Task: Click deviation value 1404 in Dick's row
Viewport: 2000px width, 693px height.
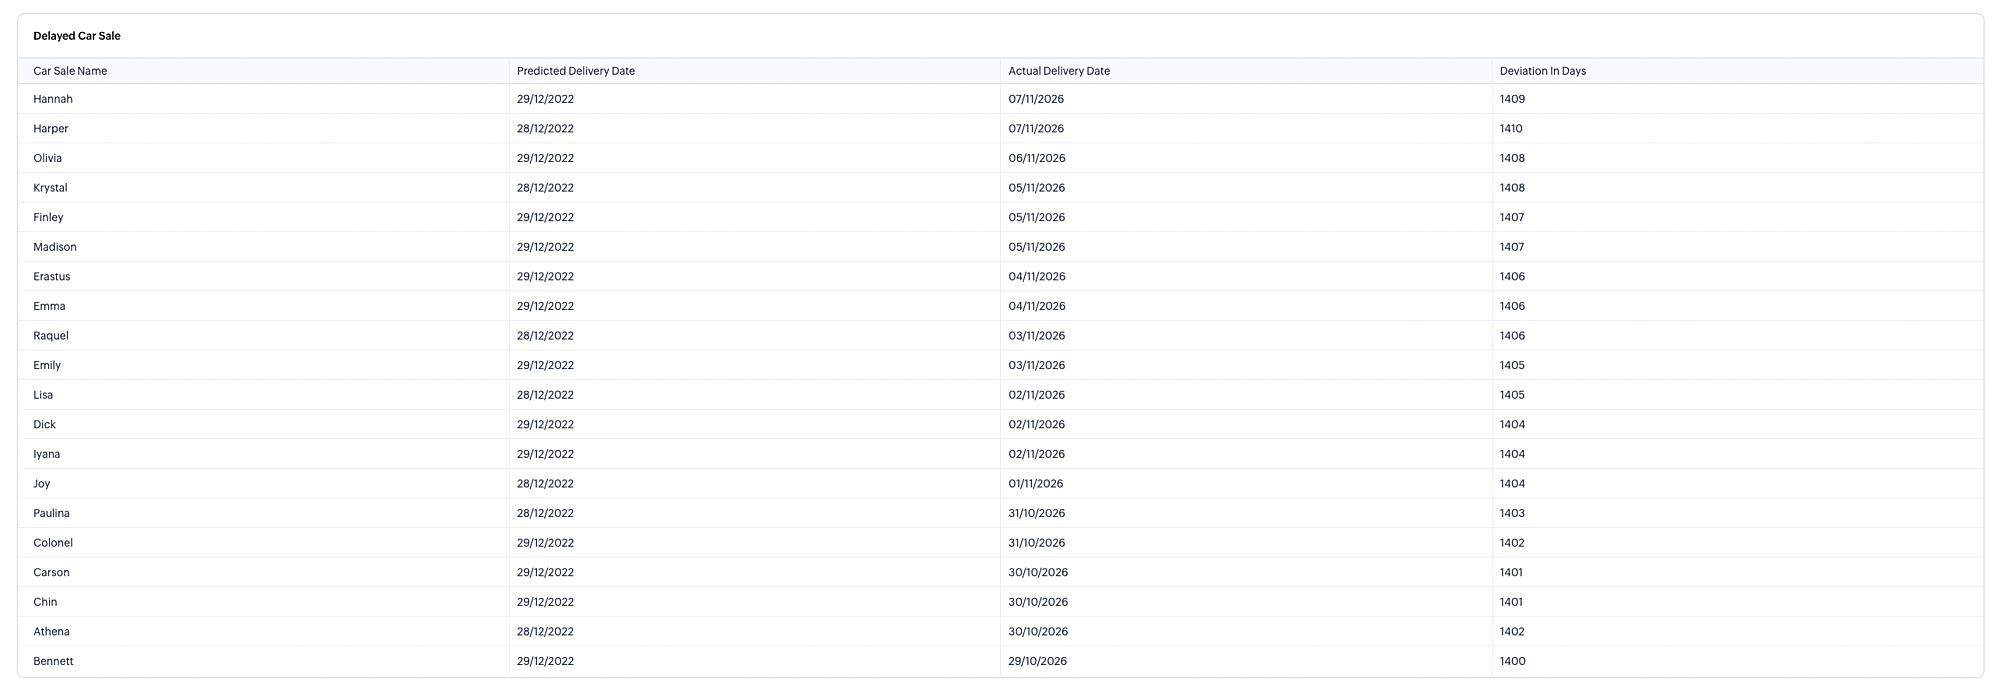Action: coord(1513,425)
